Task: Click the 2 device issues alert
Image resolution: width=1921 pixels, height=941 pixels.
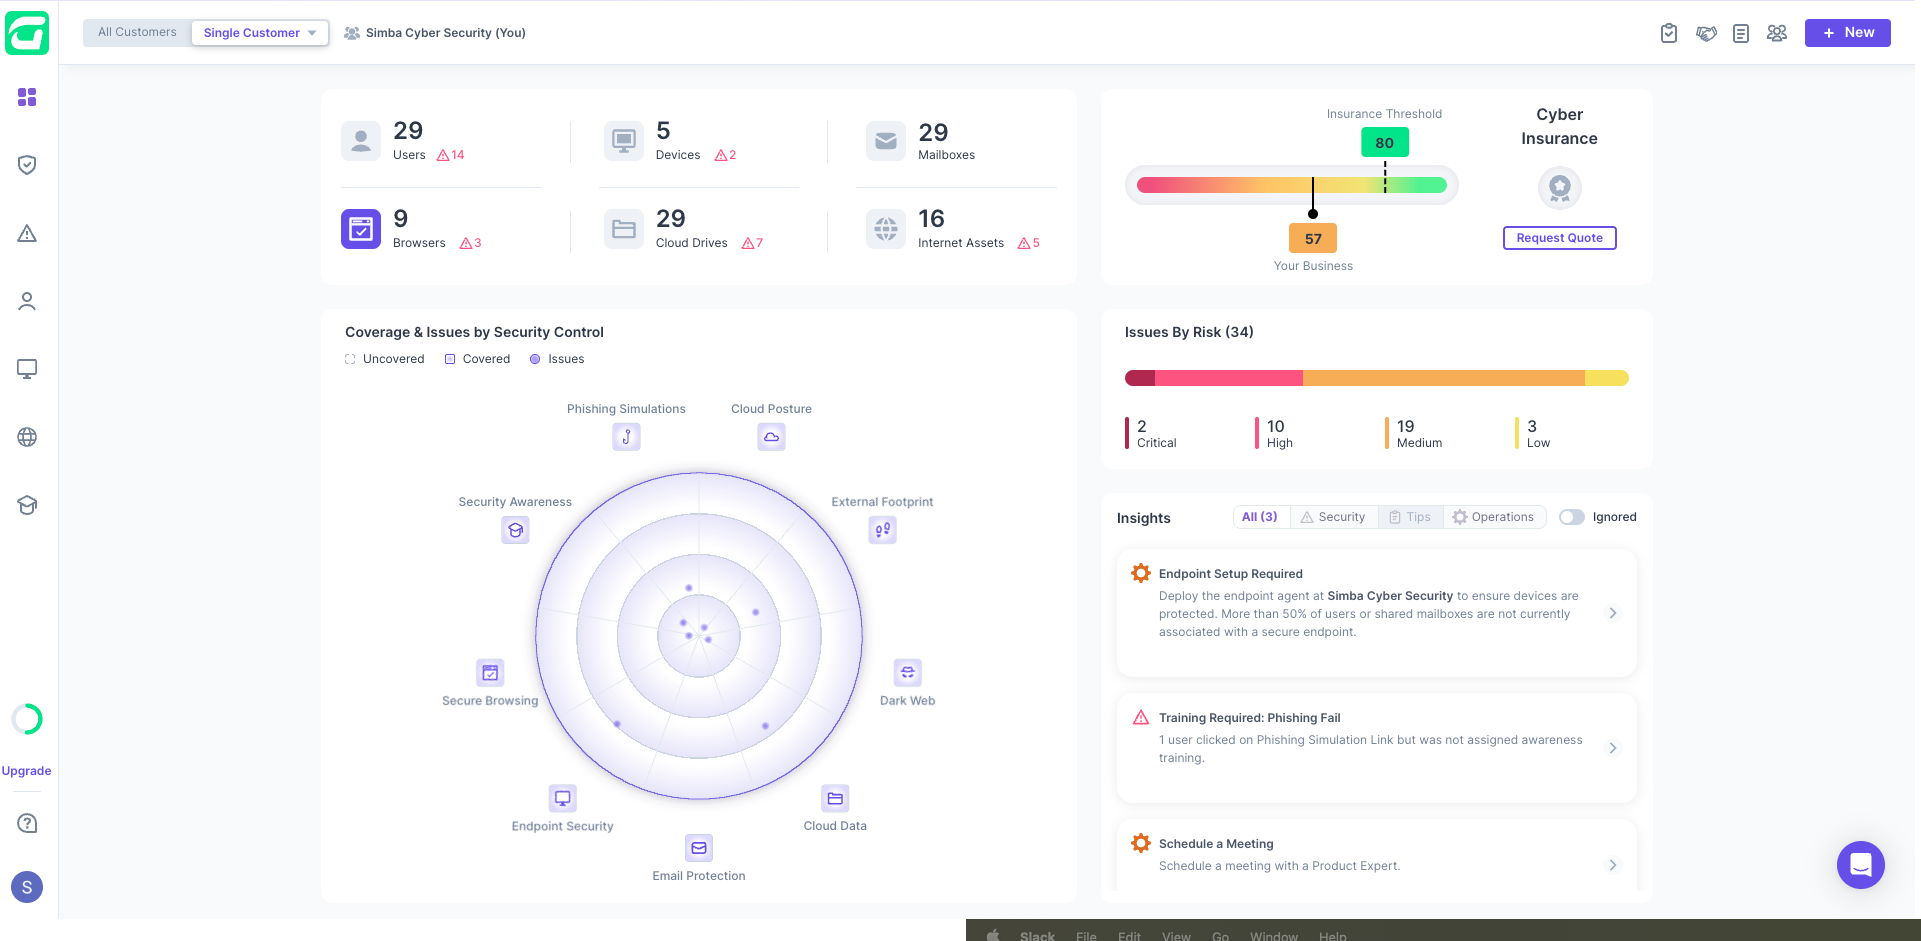Action: pyautogui.click(x=726, y=155)
